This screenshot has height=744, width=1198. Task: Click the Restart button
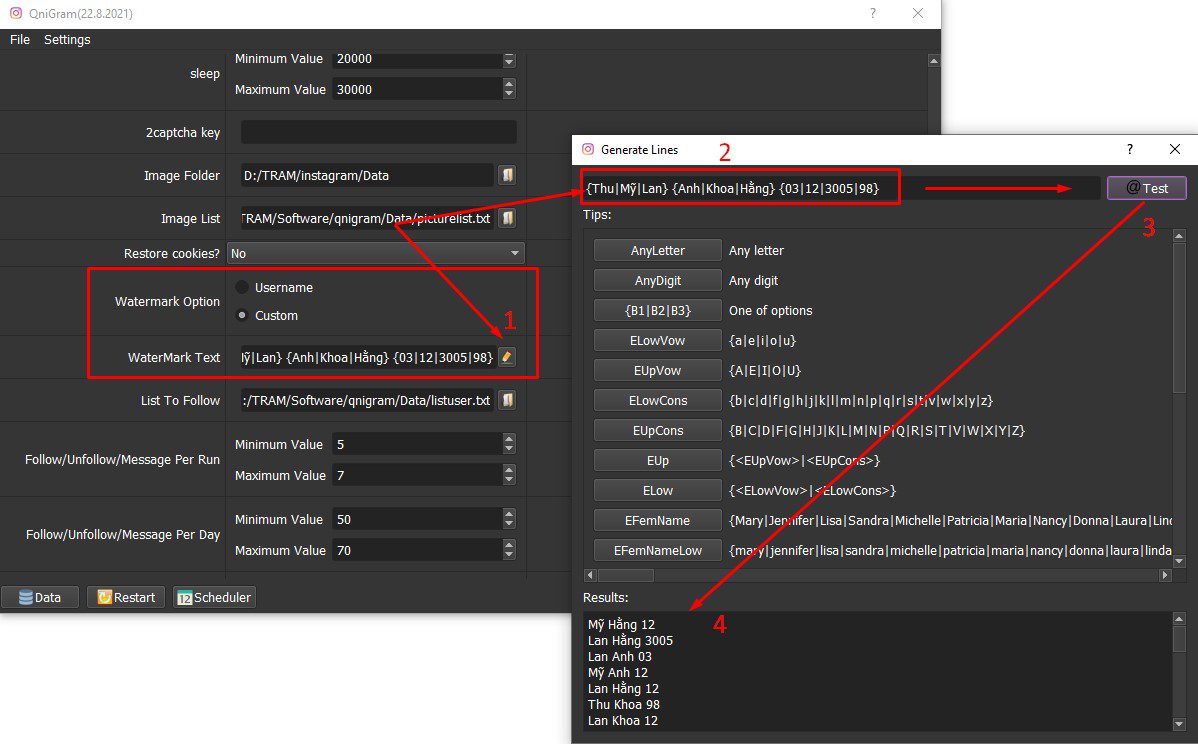[126, 597]
